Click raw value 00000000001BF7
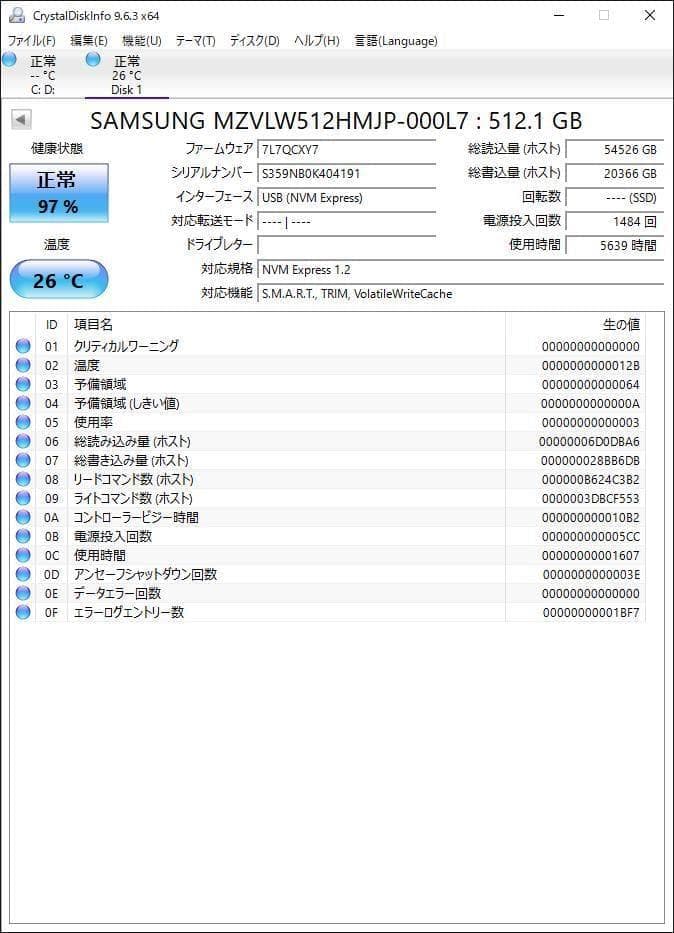Screen dimensions: 674x933 591,612
